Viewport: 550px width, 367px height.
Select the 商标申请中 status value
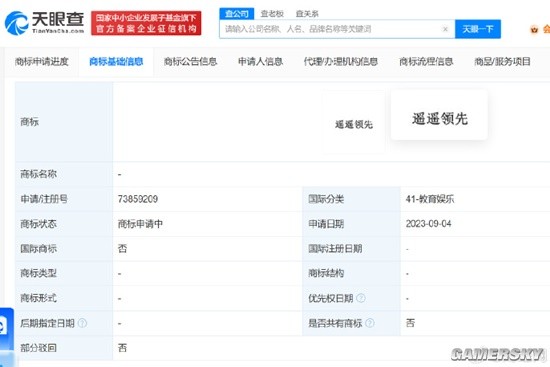pos(140,224)
